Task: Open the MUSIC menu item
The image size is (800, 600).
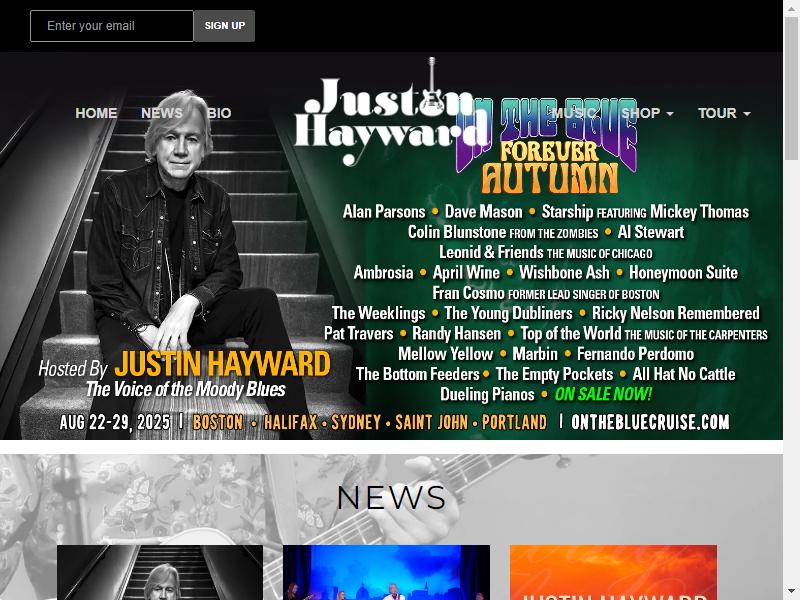Action: coord(574,113)
